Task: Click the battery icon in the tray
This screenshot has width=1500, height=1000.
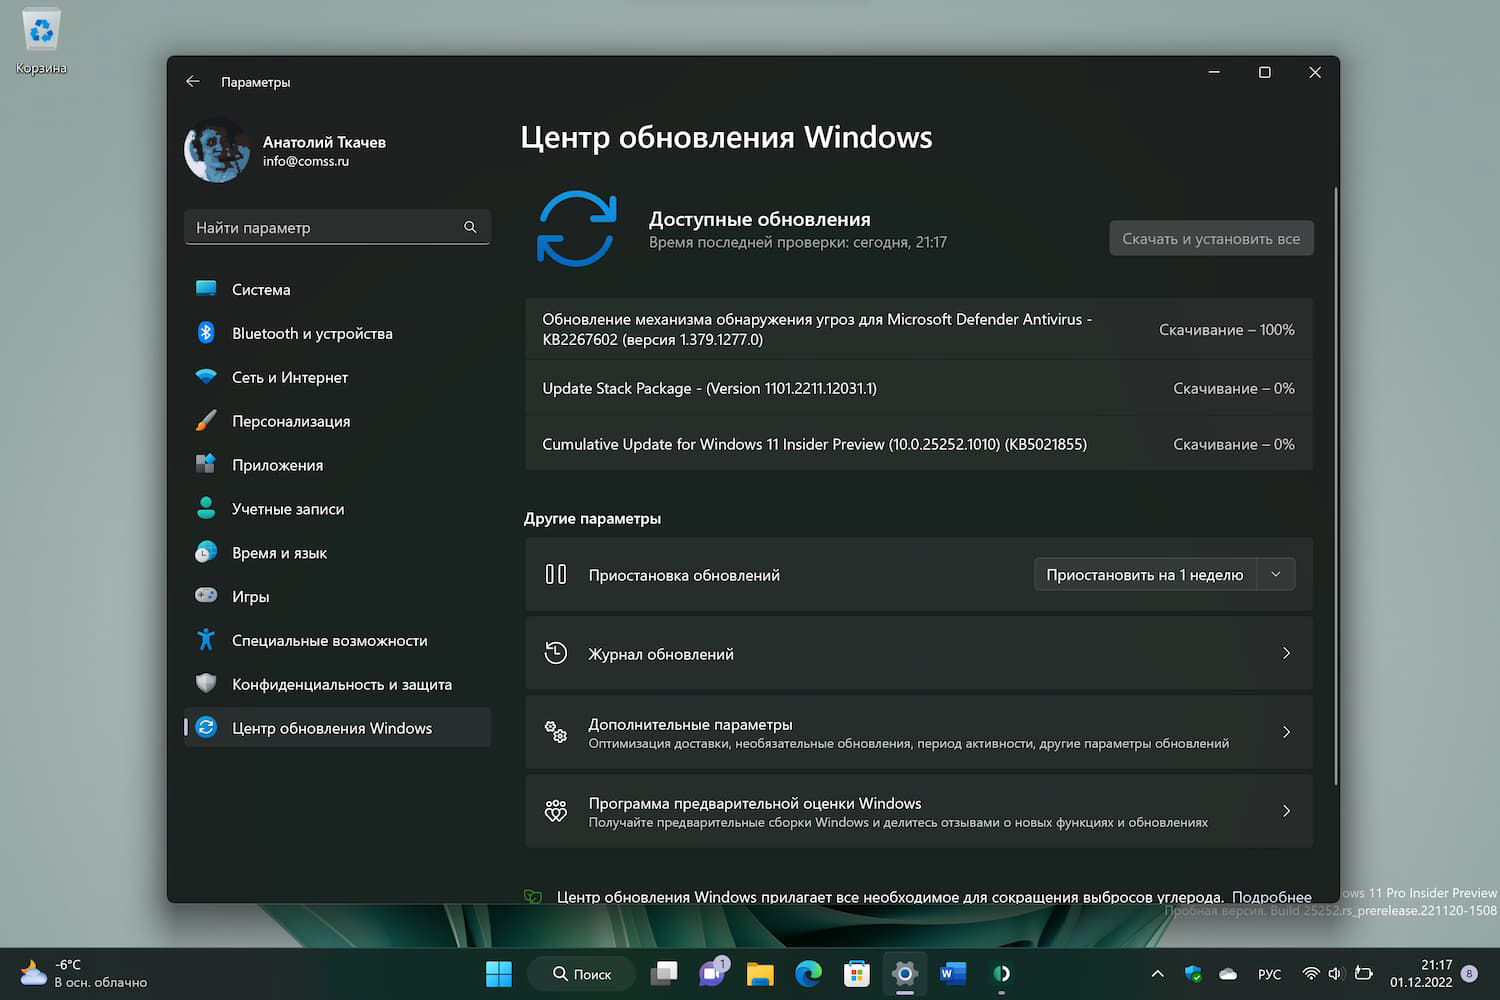Action: 1363,973
